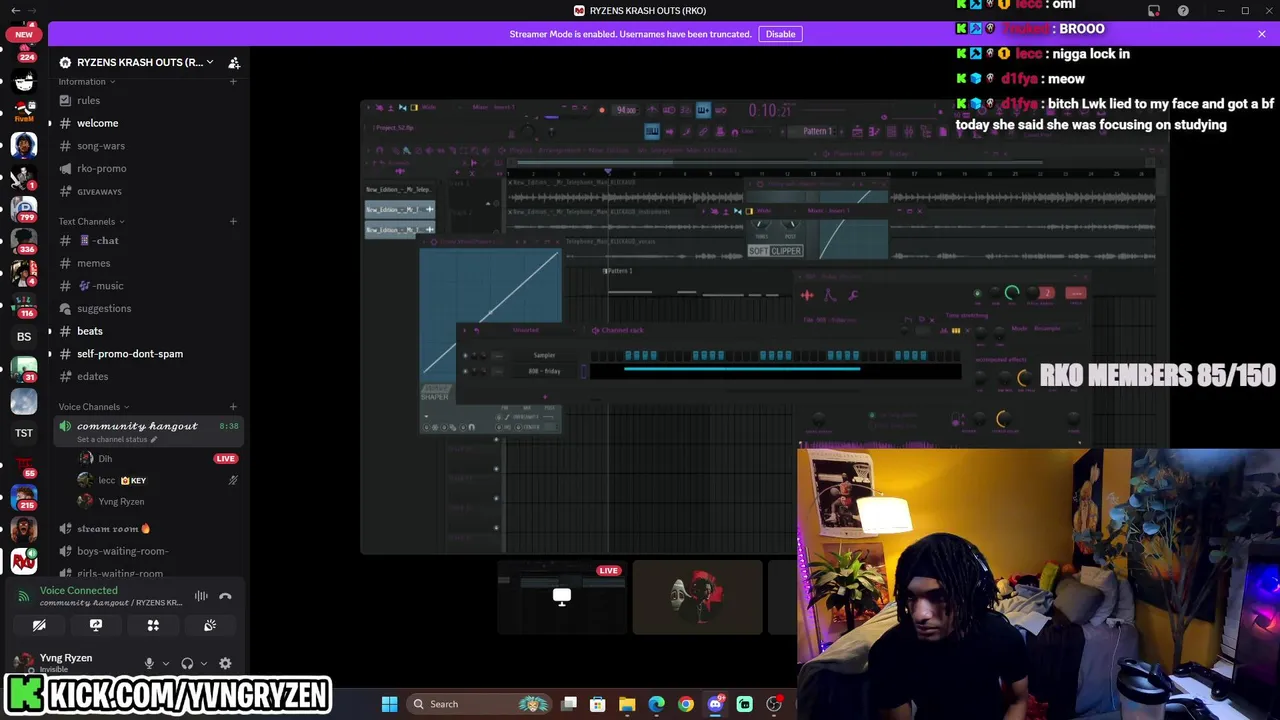Open the -chat text channel

(x=148, y=240)
